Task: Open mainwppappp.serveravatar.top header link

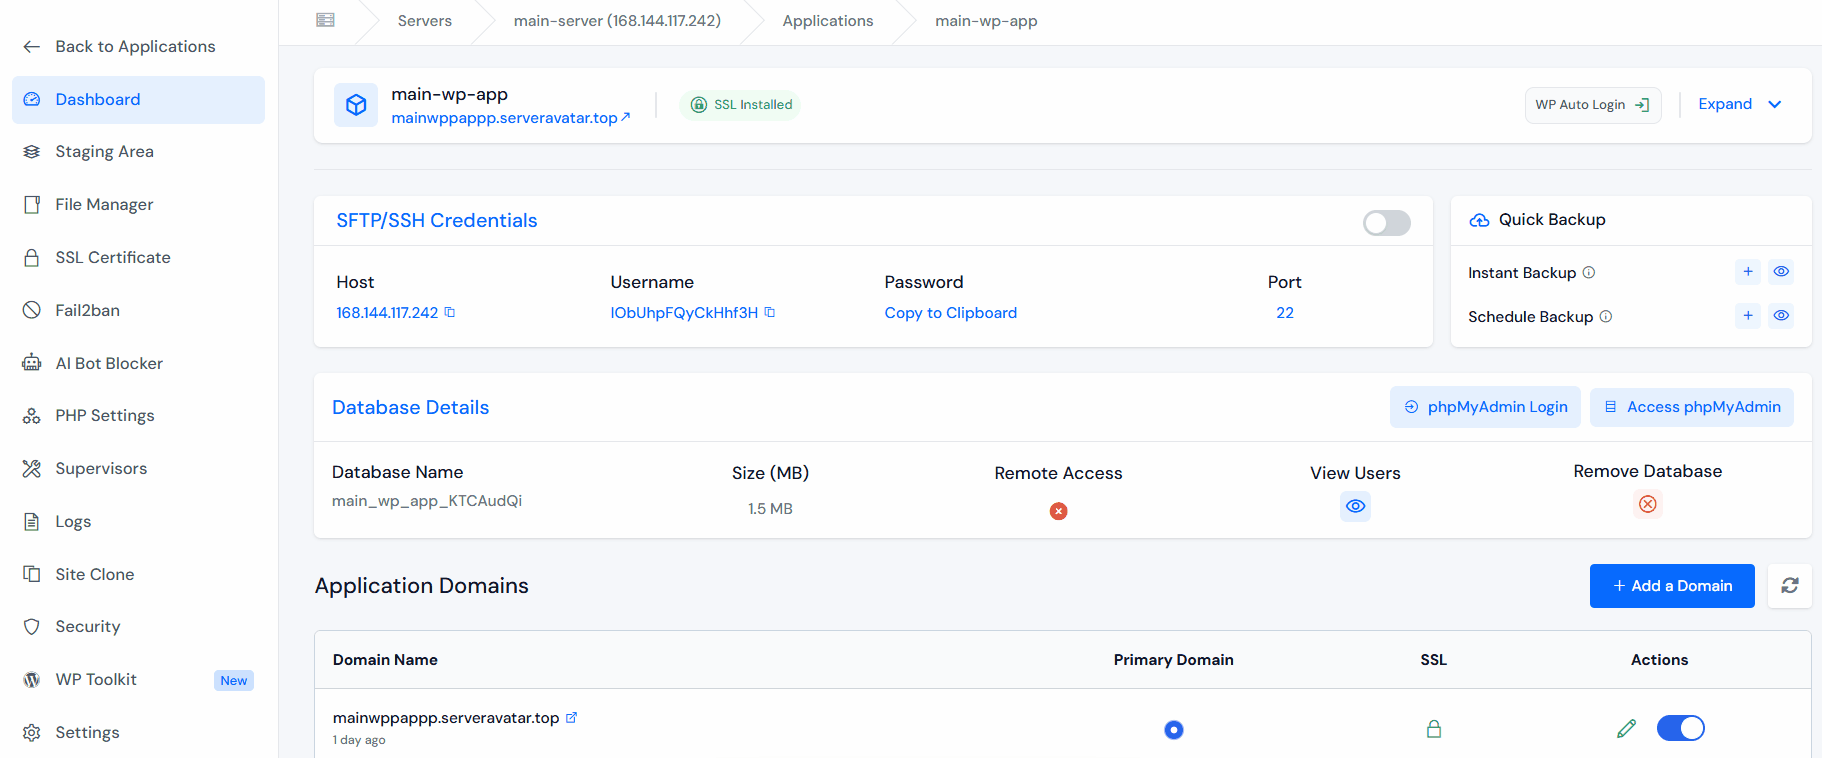Action: 511,118
